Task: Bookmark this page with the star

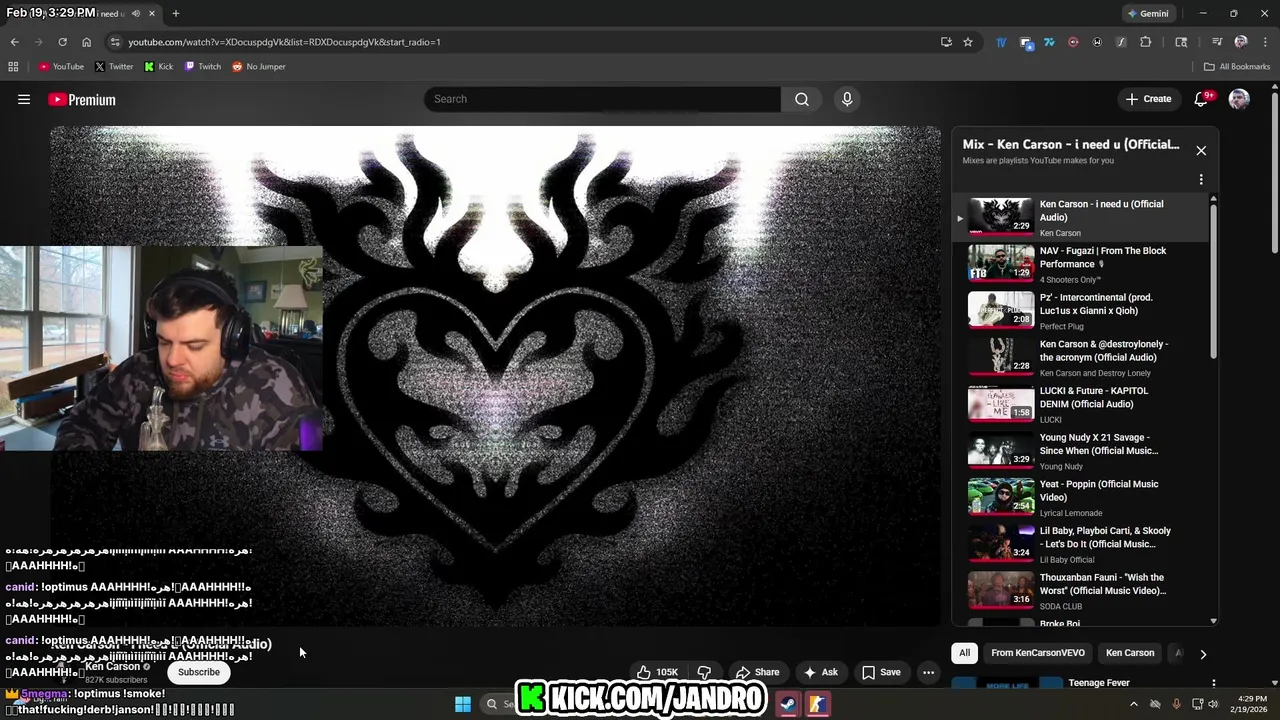Action: [x=968, y=42]
